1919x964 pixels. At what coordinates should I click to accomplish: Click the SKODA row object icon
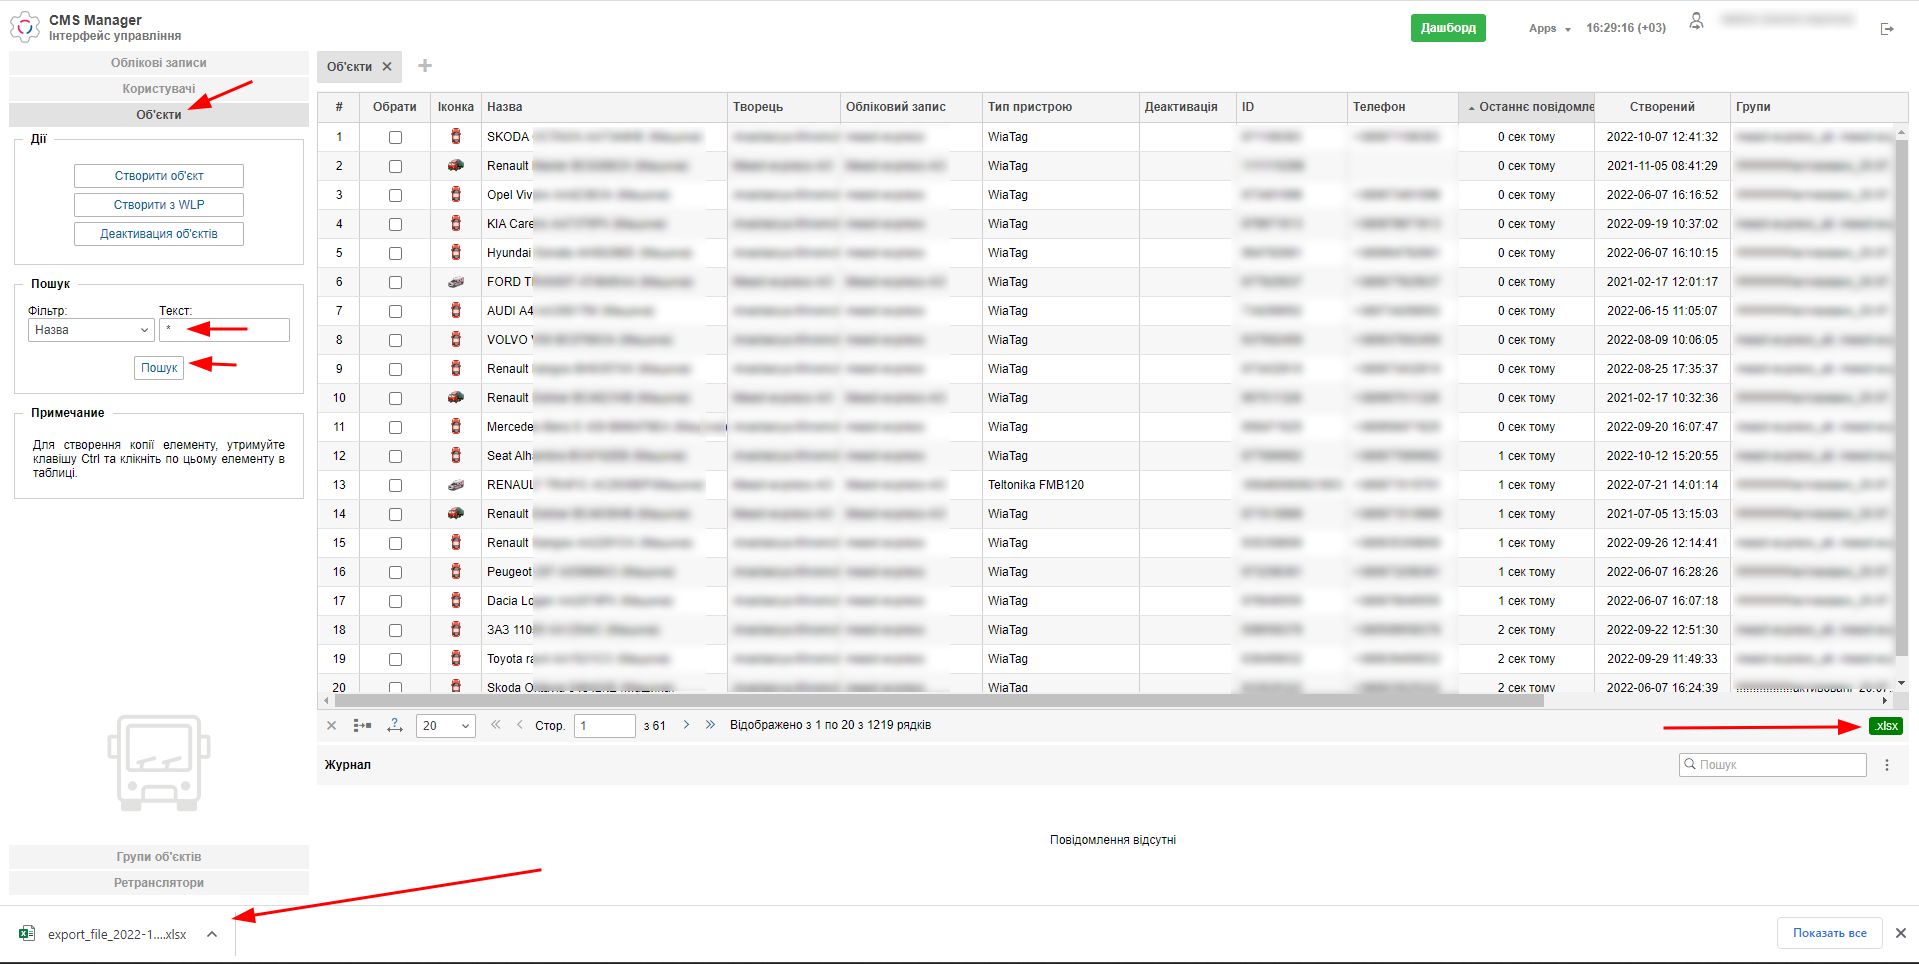(456, 136)
